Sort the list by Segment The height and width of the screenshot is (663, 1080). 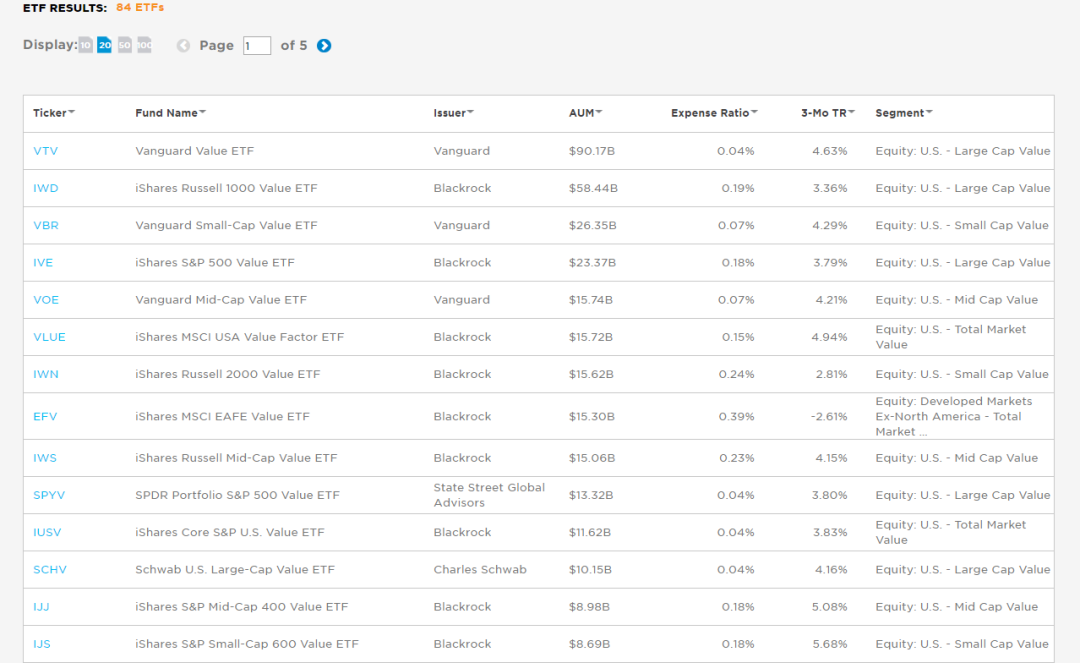(x=904, y=113)
